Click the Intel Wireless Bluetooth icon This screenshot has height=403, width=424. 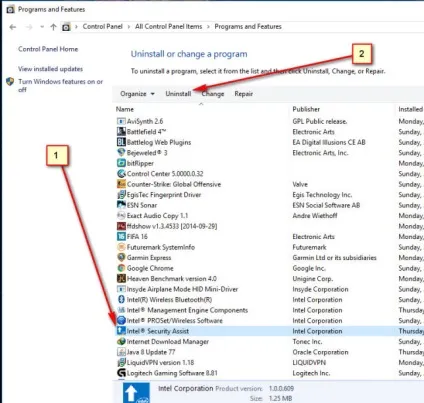click(x=121, y=300)
